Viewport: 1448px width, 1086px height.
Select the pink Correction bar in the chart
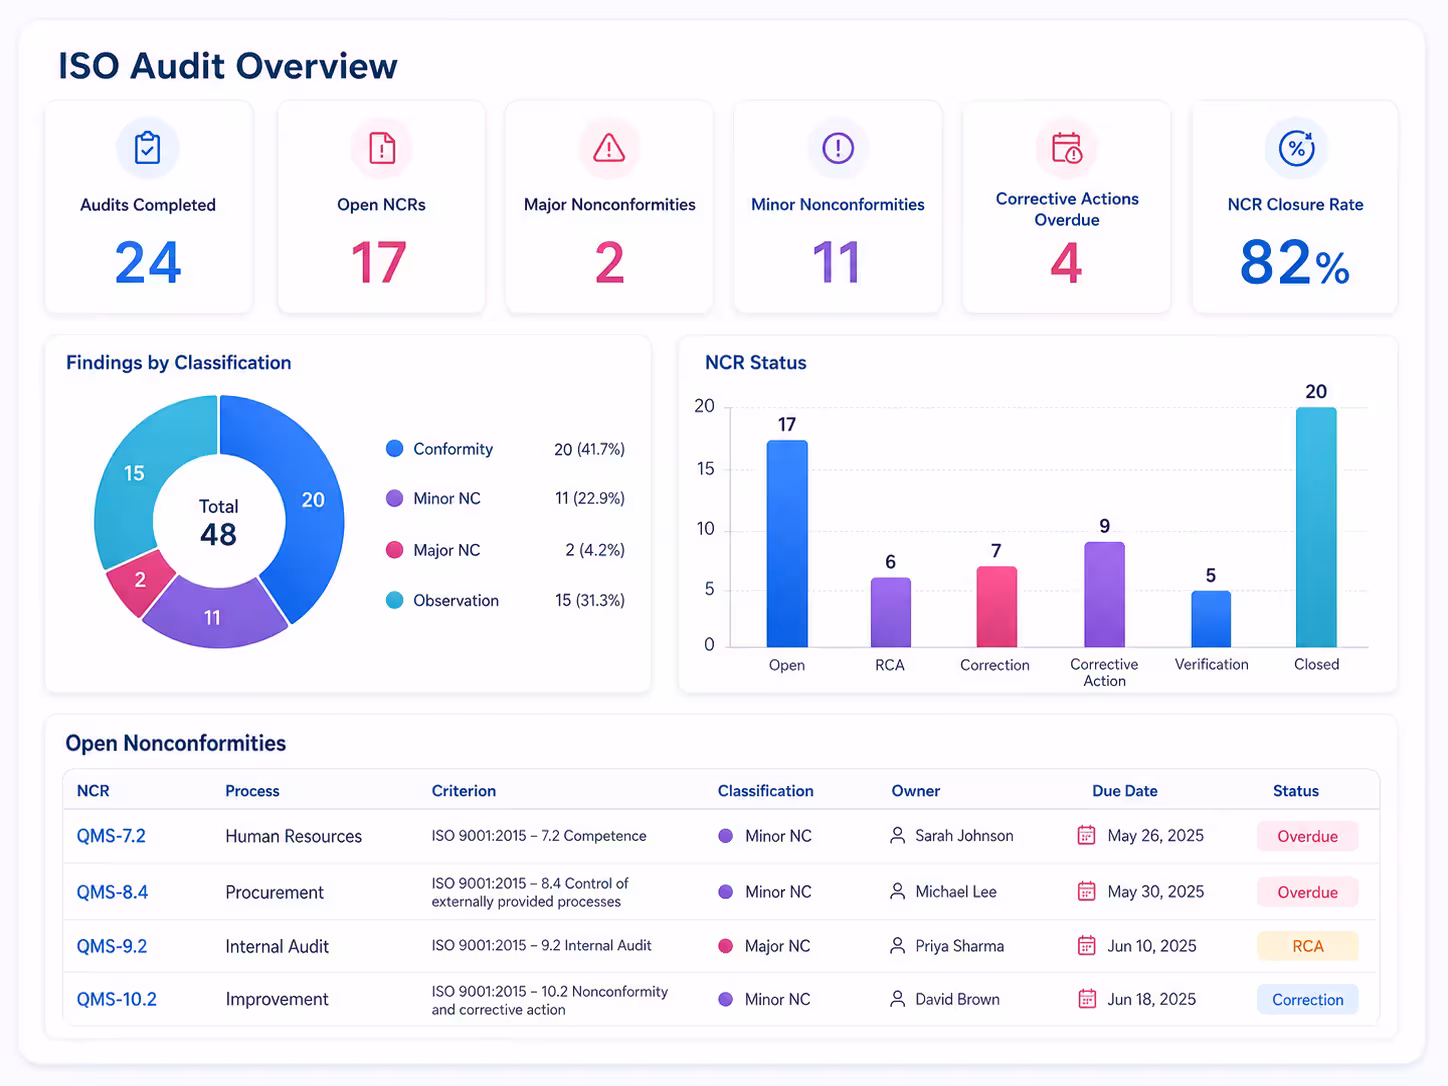[x=996, y=607]
